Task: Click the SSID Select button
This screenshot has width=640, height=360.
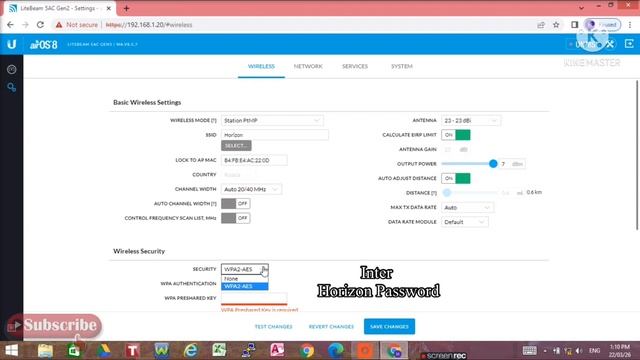Action: tap(236, 146)
